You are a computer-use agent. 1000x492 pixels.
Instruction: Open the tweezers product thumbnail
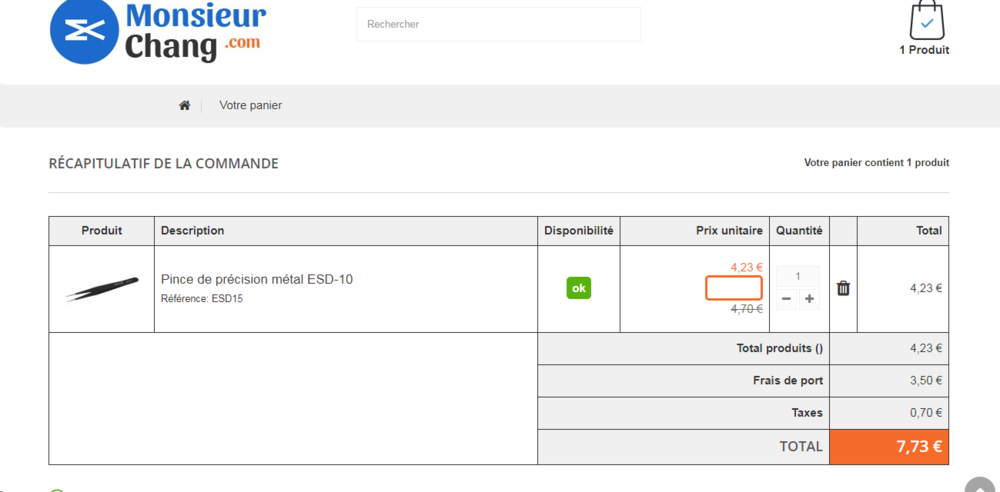pyautogui.click(x=102, y=288)
